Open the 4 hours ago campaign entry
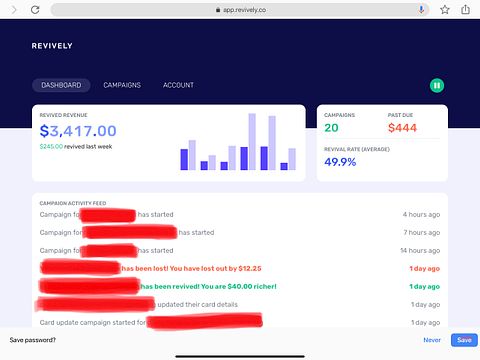This screenshot has height=360, width=480. (240, 215)
